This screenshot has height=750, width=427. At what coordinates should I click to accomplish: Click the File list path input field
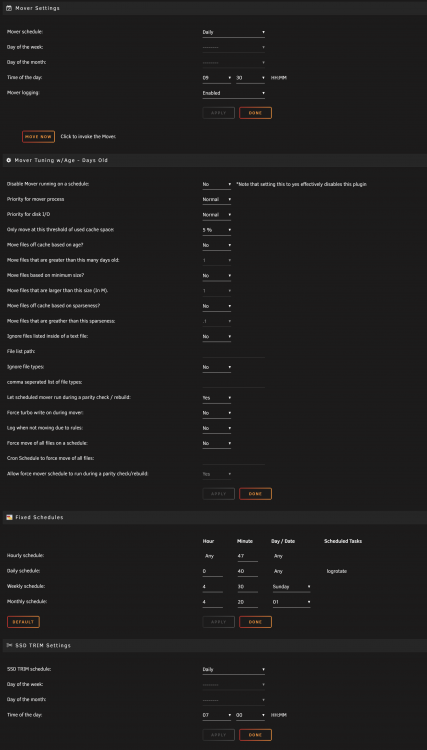coord(233,352)
